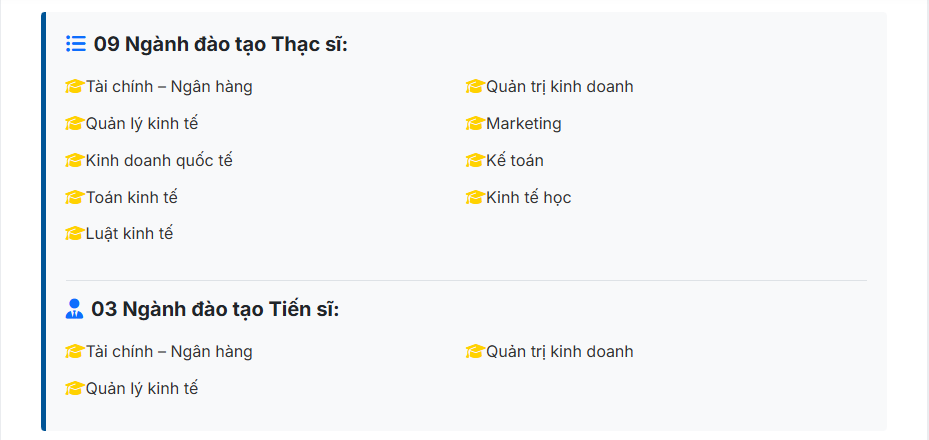Click the list icon beside Thạc sĩ heading
Image resolution: width=929 pixels, height=440 pixels.
point(76,44)
